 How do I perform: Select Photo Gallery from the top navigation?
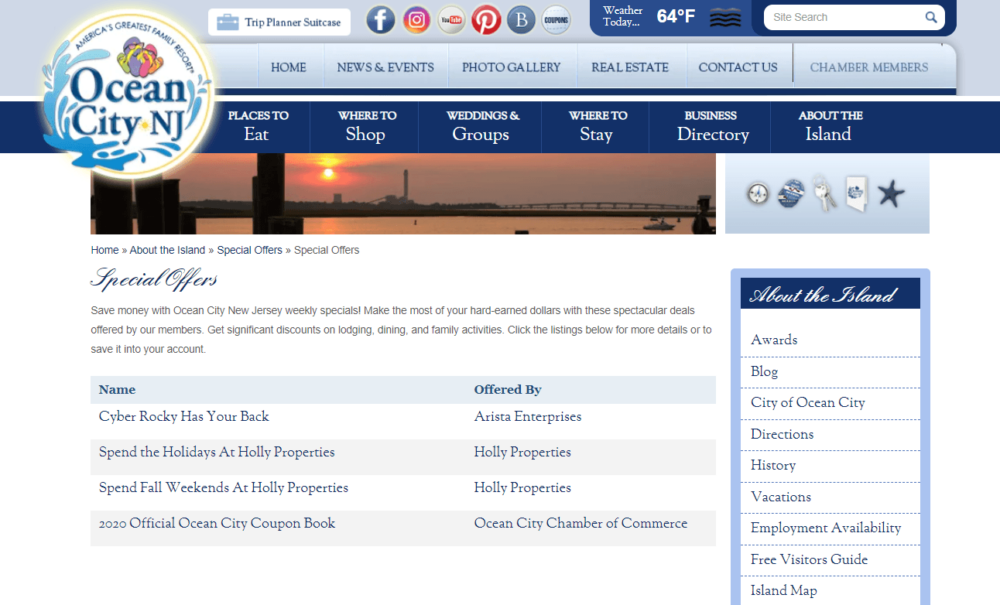pos(511,67)
